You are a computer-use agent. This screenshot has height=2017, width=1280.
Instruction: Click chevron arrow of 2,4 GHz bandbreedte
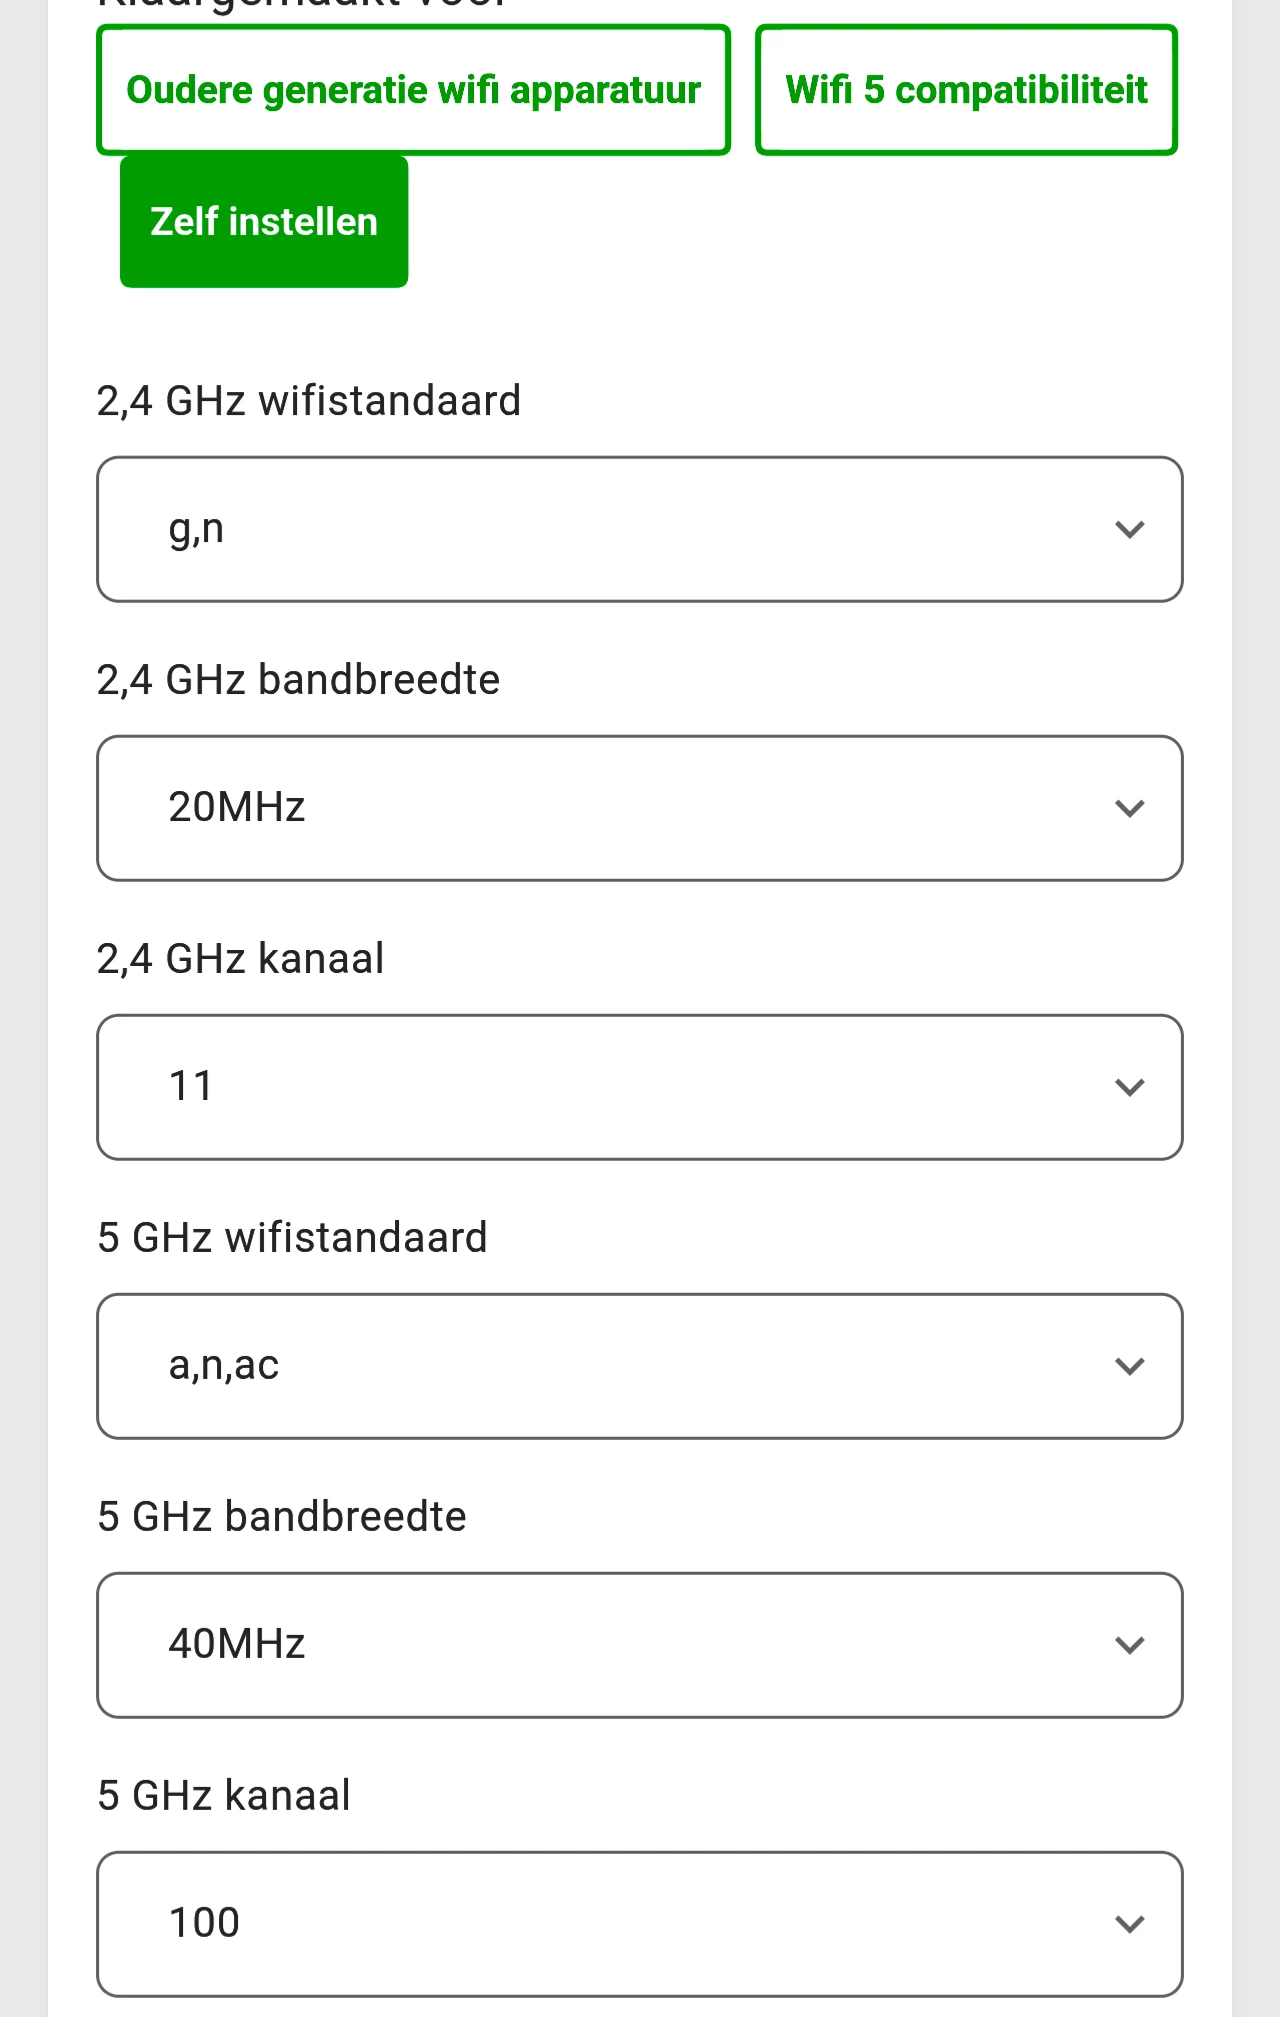[1129, 809]
